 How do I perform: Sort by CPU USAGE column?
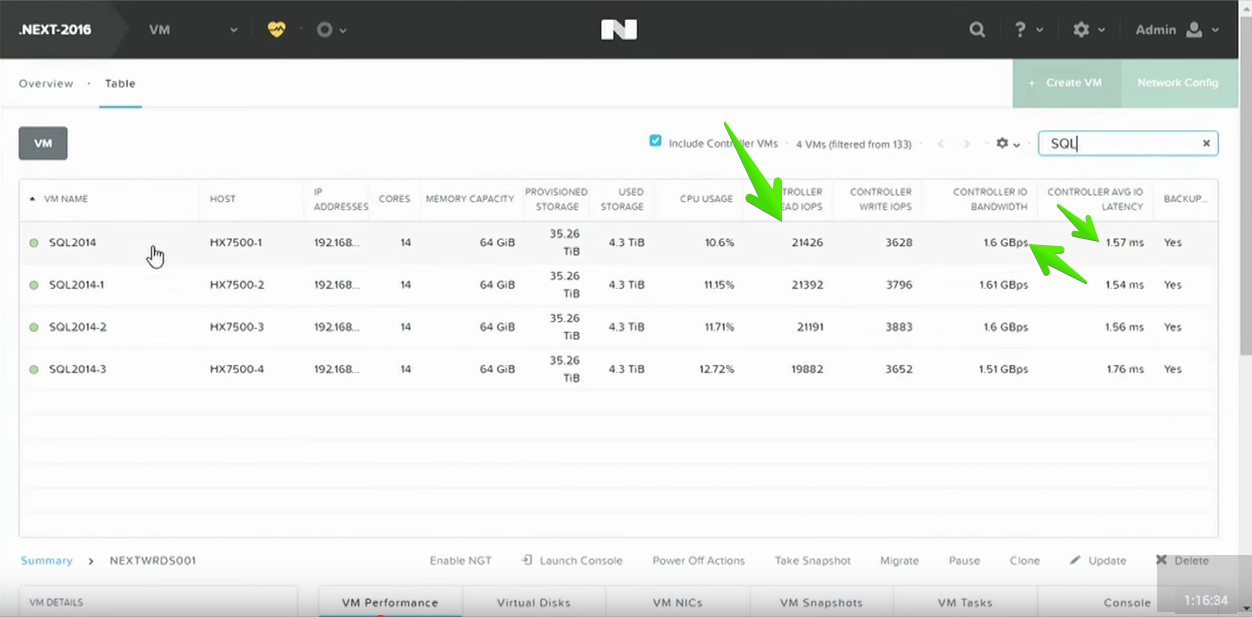706,199
